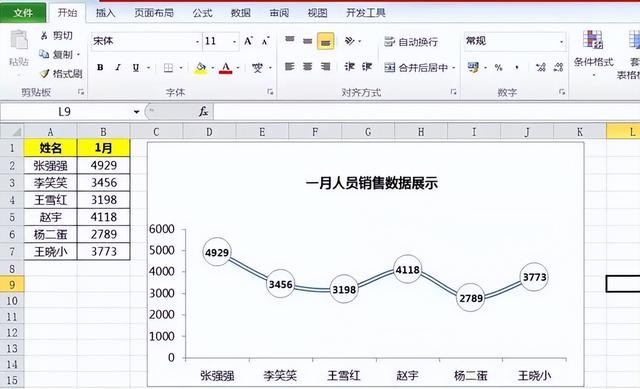Click the 2789 data marker on chart
Viewport: 640px width, 389px height.
(x=471, y=298)
